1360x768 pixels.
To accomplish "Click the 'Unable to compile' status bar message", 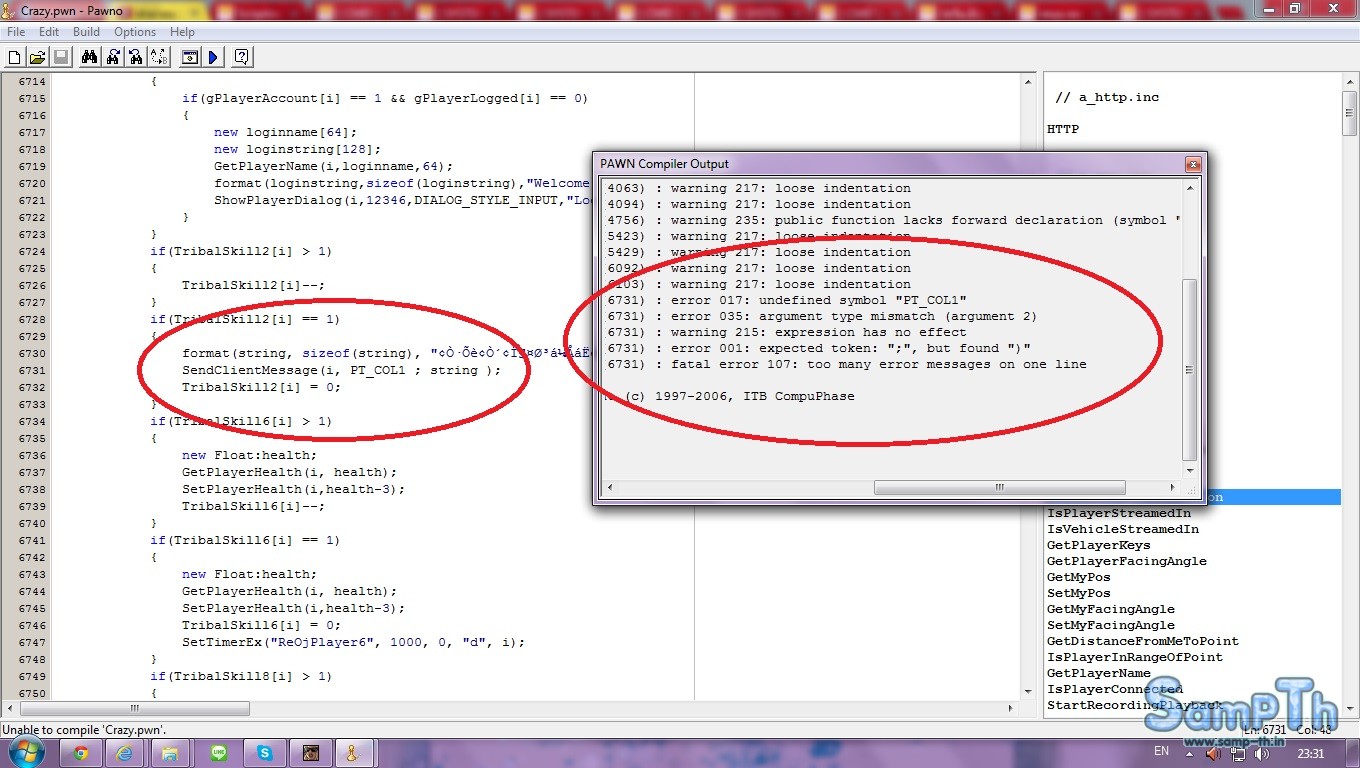I will coord(84,730).
